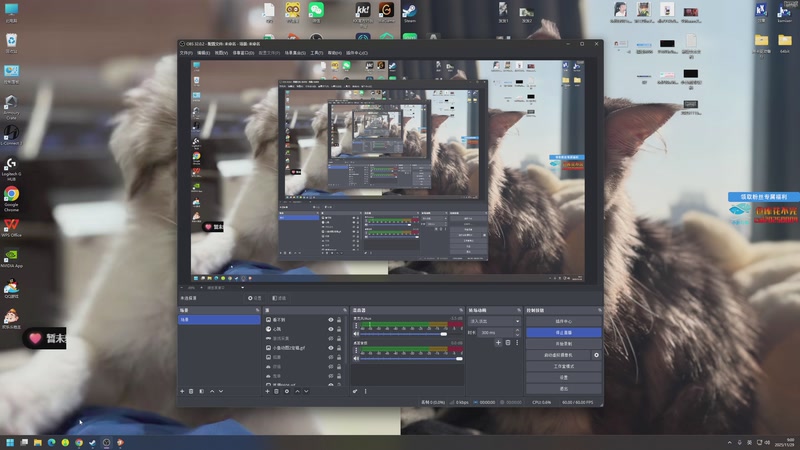Float the Scenes dock with pop-out icon
Image resolution: width=800 pixels, height=450 pixels.
tap(257, 310)
